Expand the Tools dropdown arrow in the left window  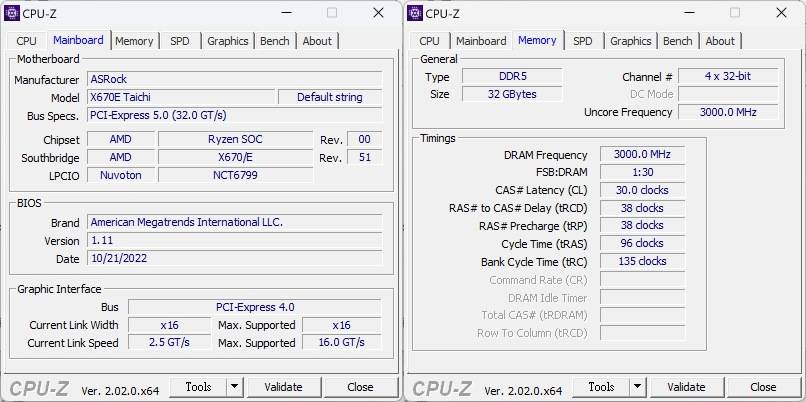[x=234, y=387]
